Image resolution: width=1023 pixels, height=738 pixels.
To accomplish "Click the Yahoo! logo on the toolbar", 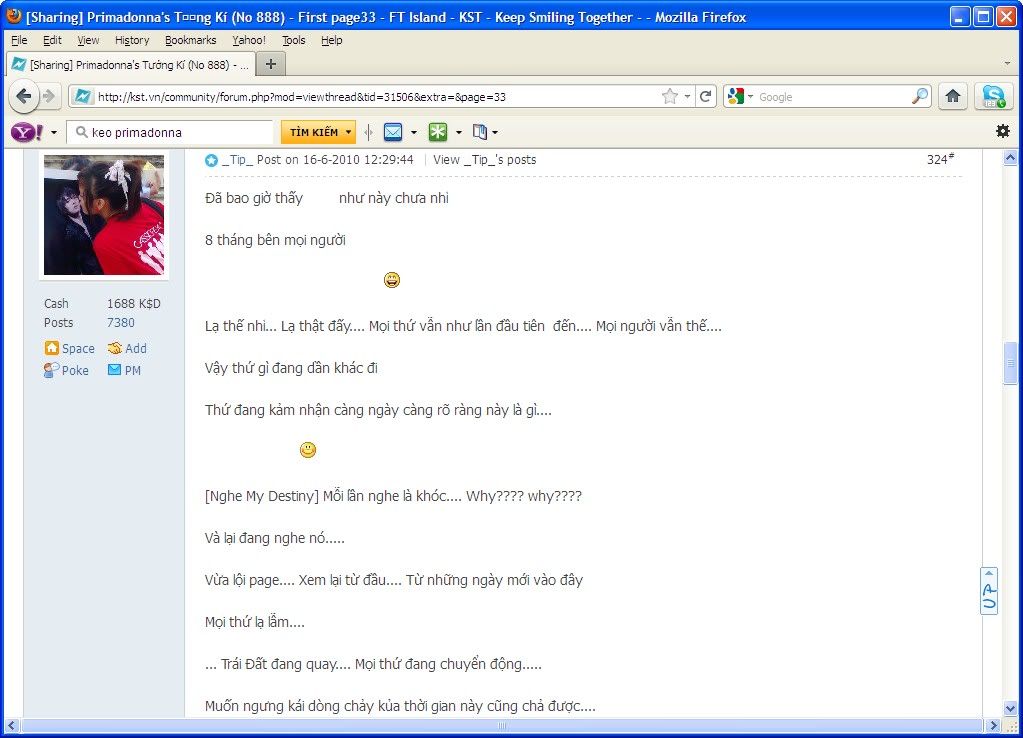I will click(27, 132).
